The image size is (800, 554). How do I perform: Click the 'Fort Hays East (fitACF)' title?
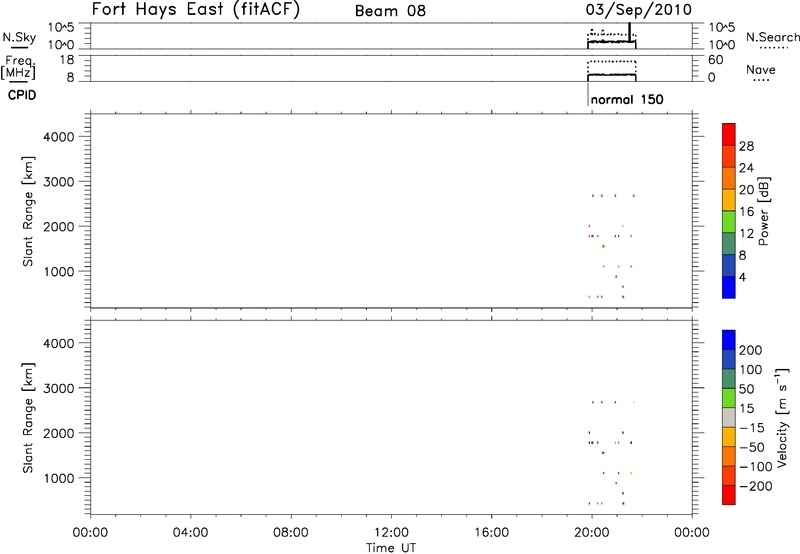pos(196,9)
